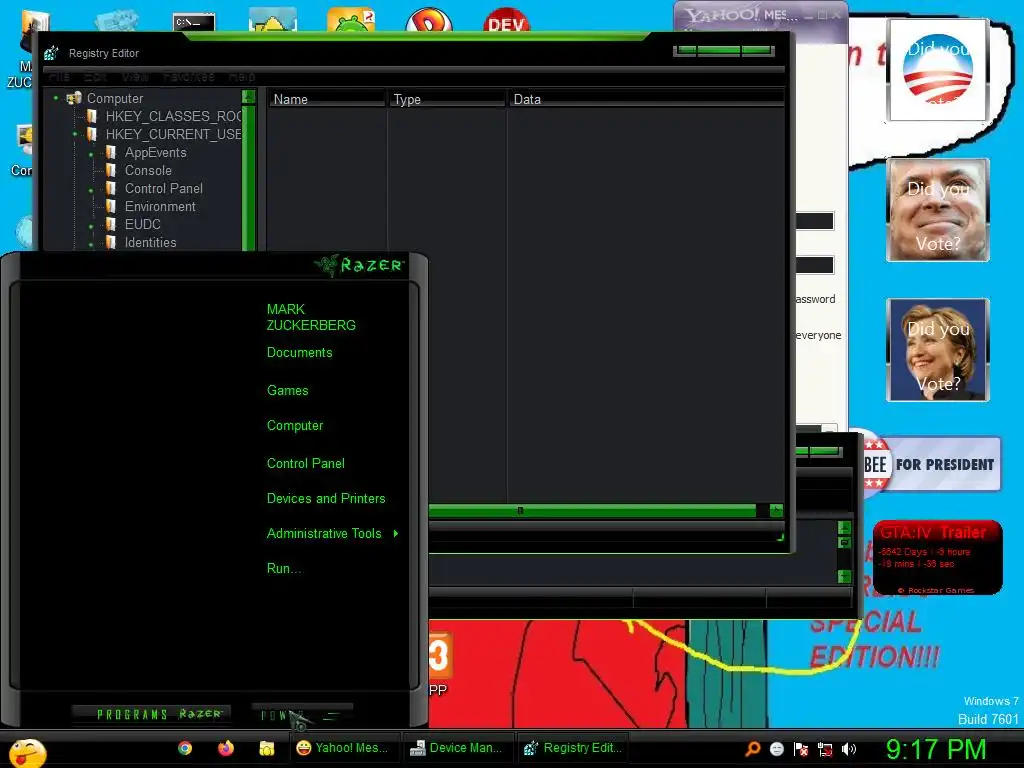The width and height of the screenshot is (1024, 768).
Task: Sort by the Data column header
Action: [646, 99]
